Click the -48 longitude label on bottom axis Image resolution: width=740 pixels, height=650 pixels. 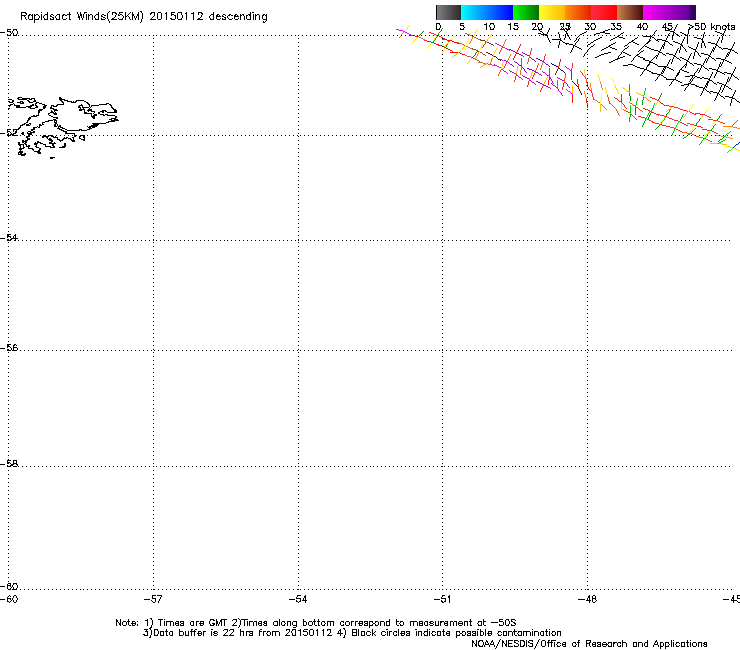point(587,599)
